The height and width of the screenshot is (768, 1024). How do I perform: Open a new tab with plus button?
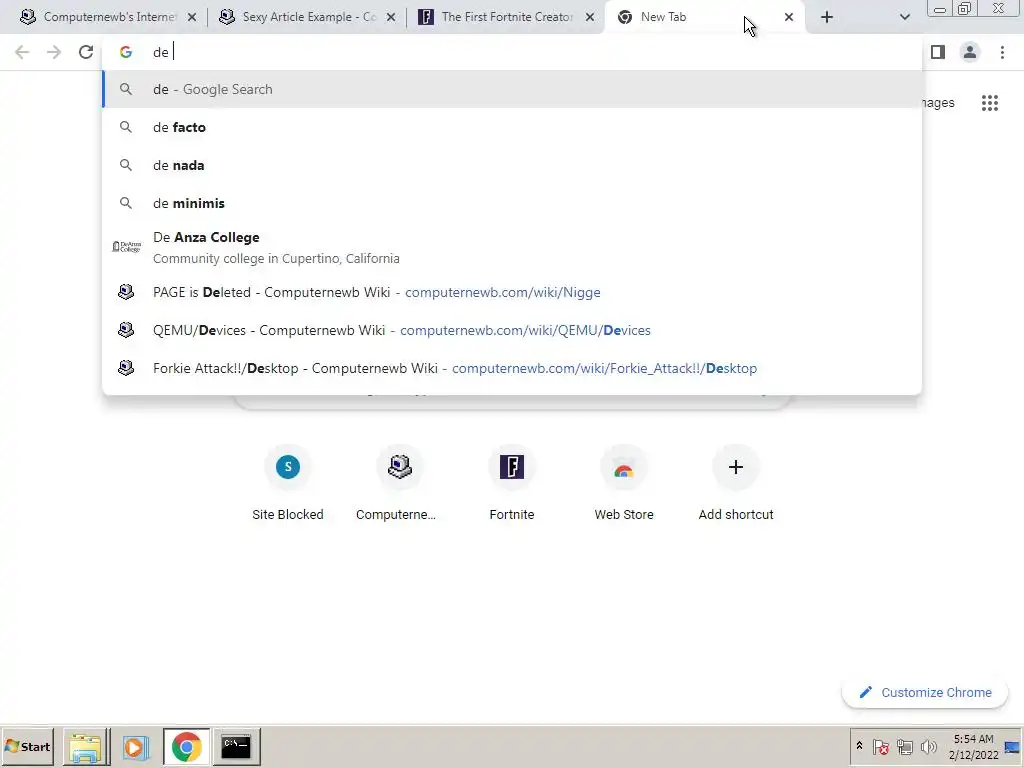coord(827,18)
